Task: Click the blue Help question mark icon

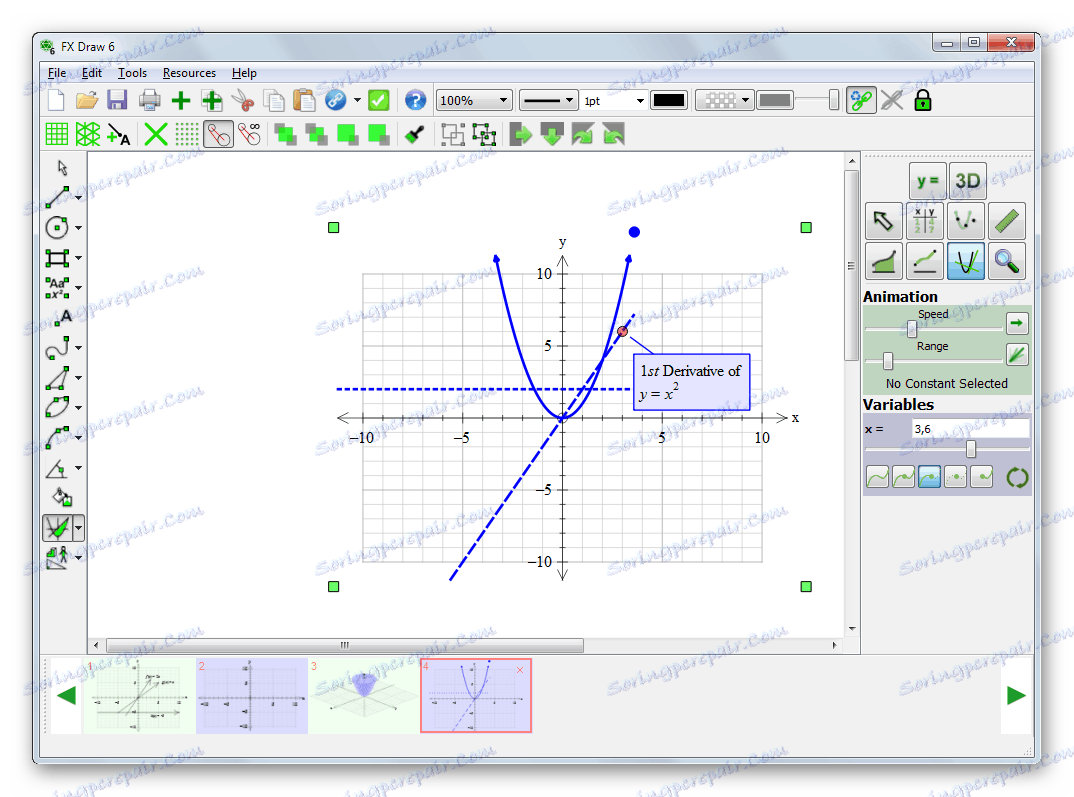Action: (x=415, y=100)
